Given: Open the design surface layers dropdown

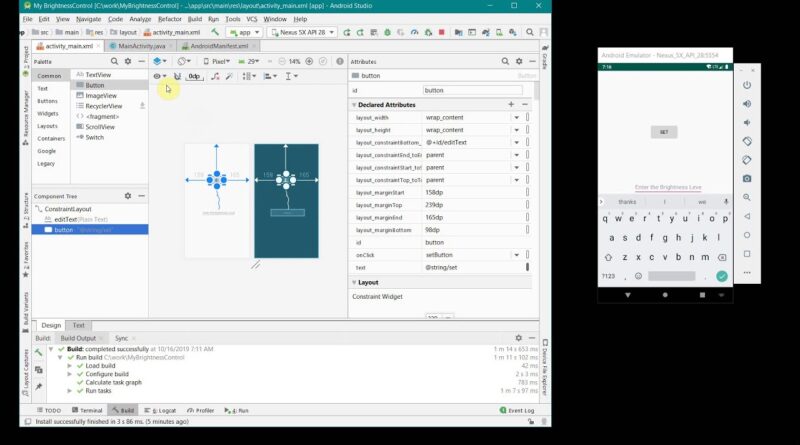Looking at the screenshot, I should tap(160, 61).
